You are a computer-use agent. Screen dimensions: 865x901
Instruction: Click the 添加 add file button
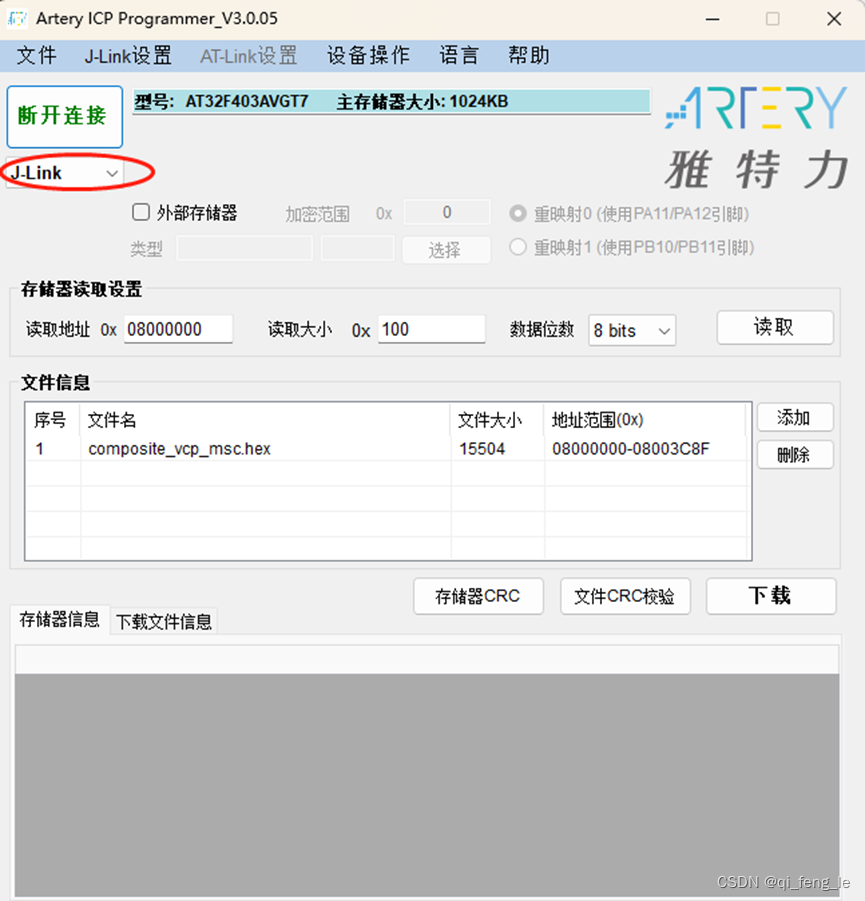tap(795, 418)
